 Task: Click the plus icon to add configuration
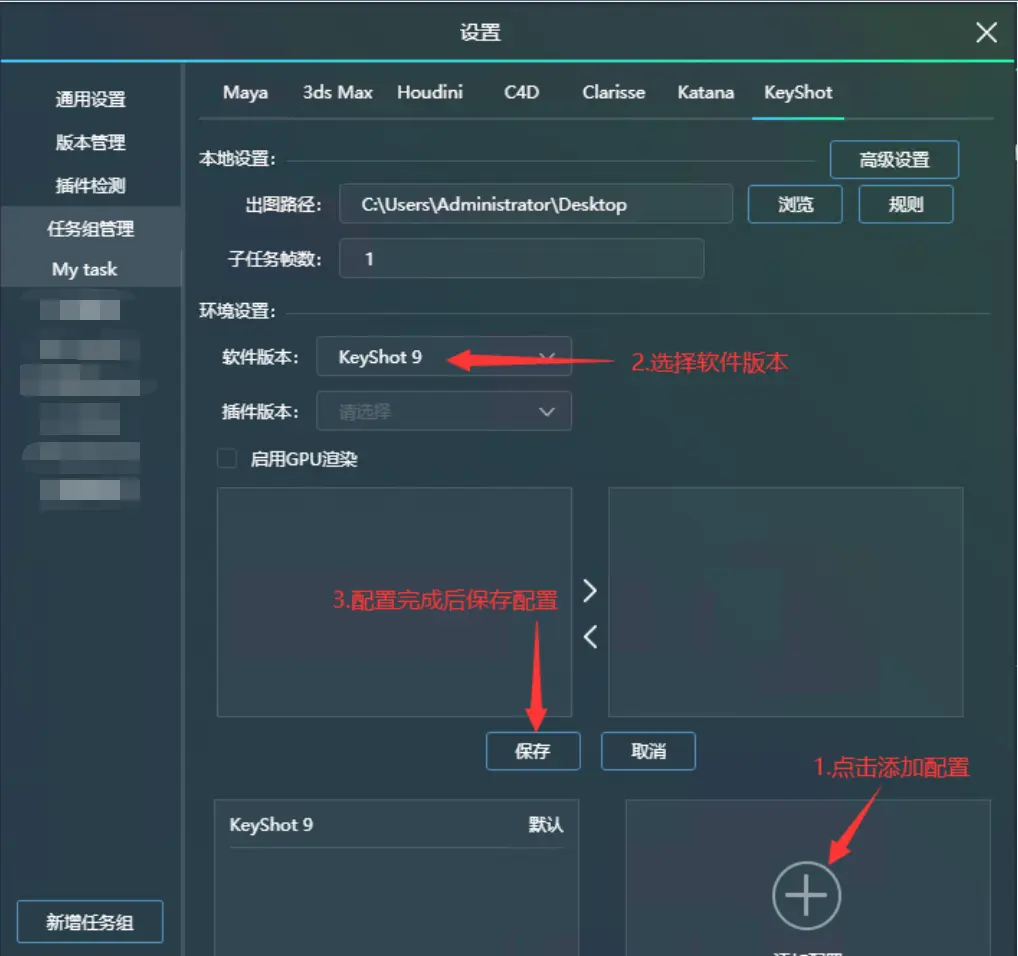[x=806, y=896]
